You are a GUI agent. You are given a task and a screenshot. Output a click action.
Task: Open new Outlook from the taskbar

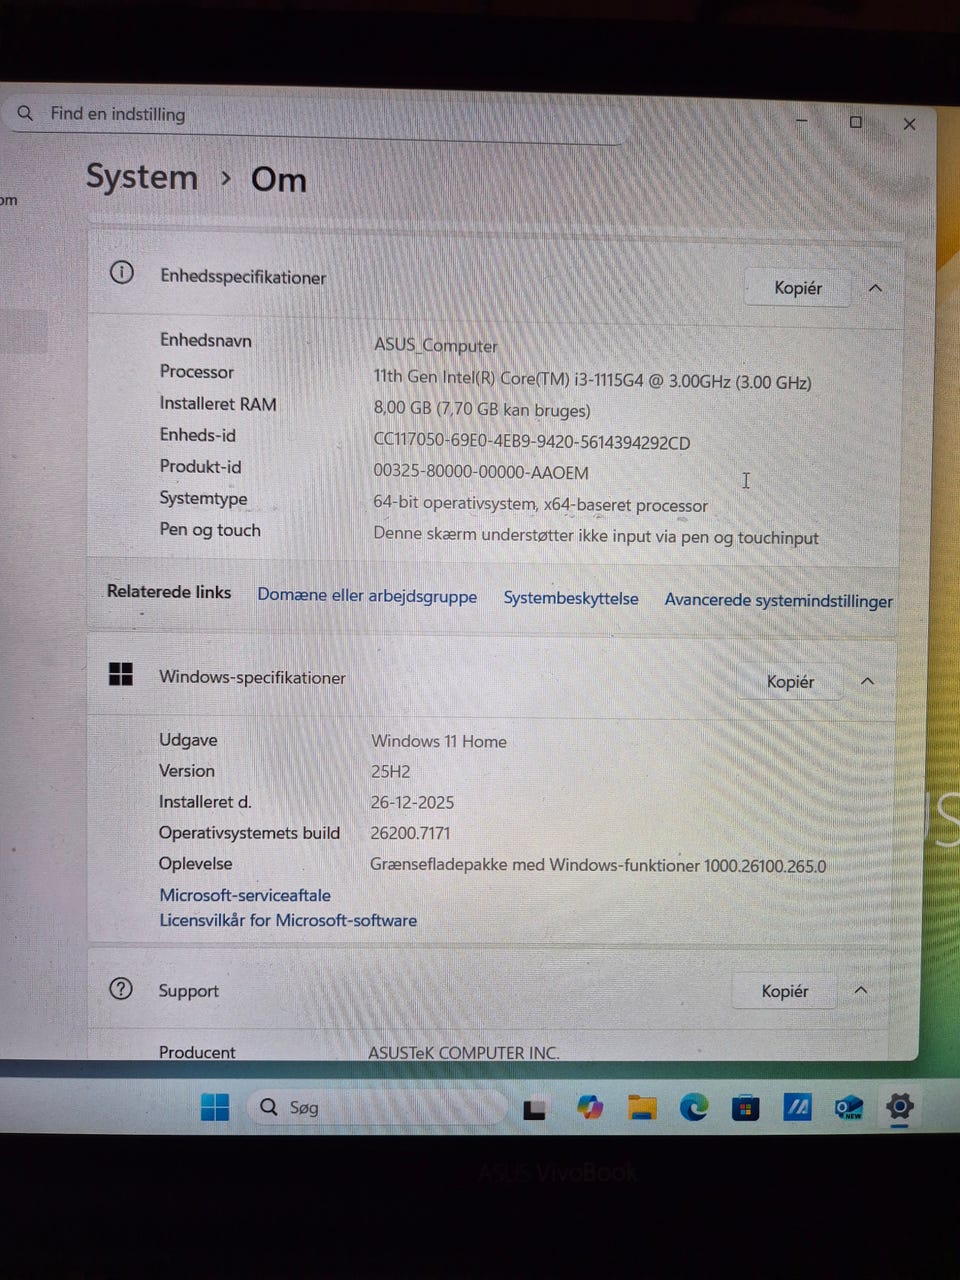(x=849, y=1107)
